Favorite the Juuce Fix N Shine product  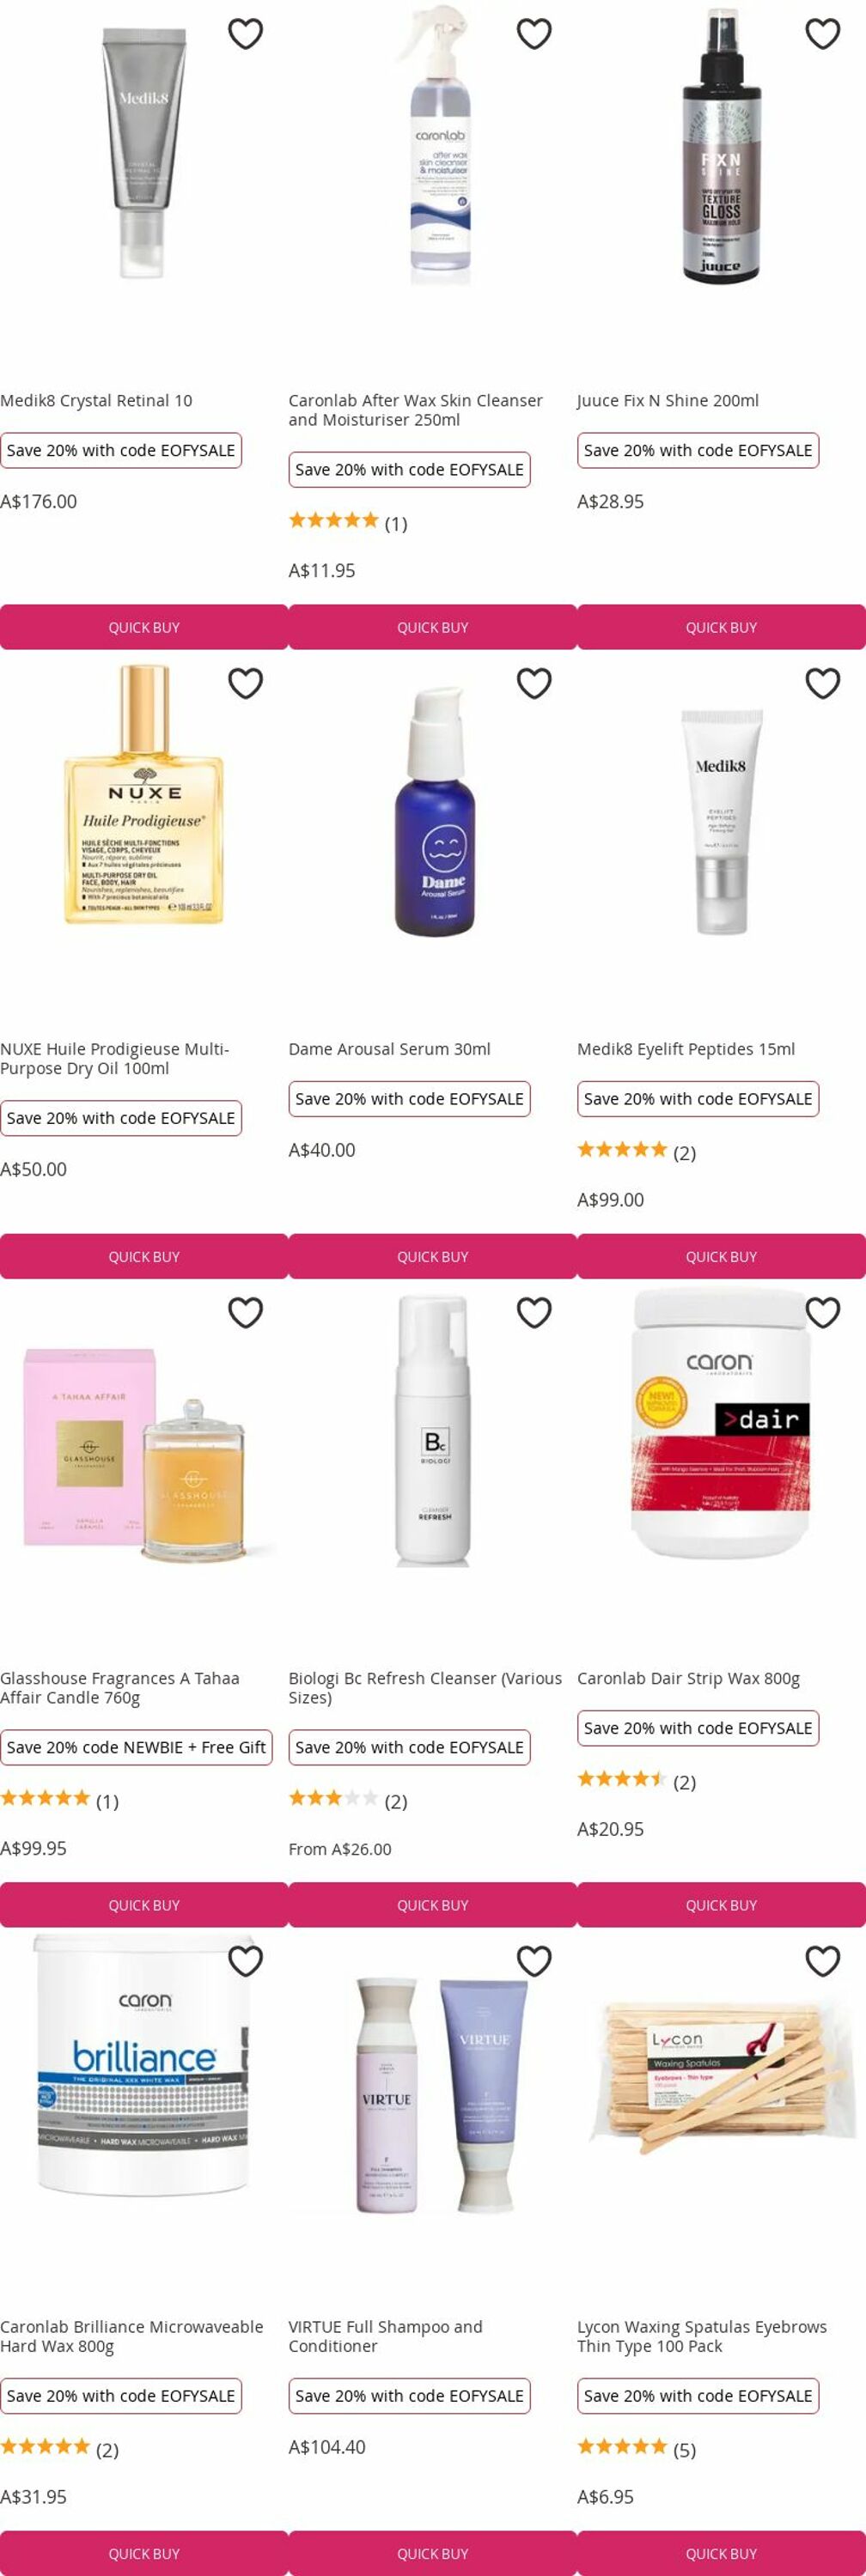tap(823, 34)
